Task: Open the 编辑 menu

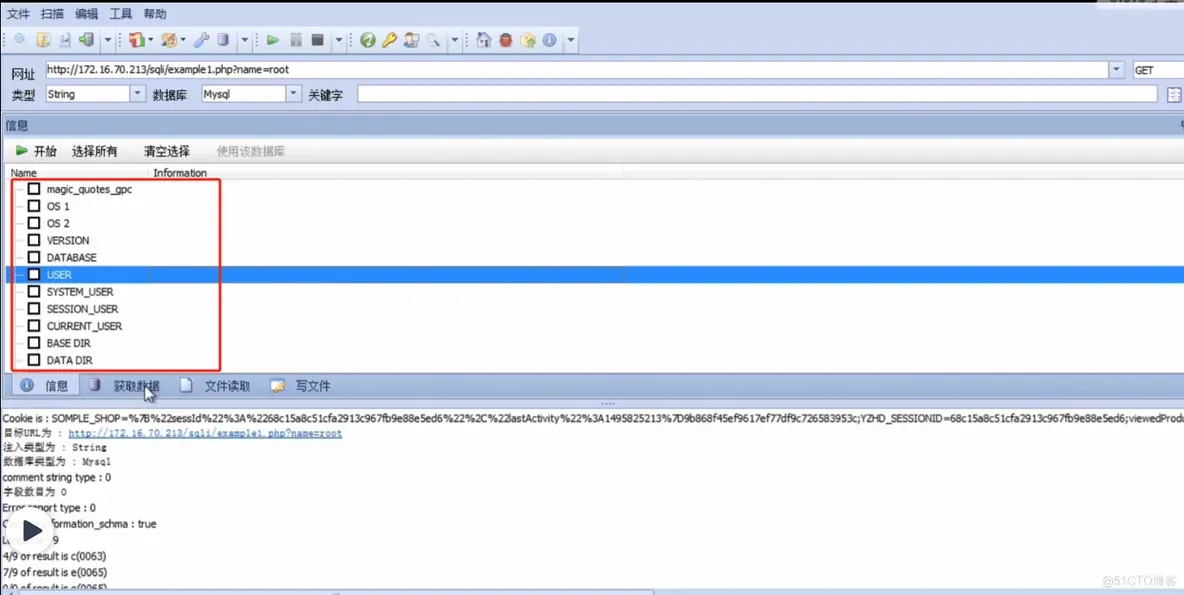Action: click(x=87, y=14)
